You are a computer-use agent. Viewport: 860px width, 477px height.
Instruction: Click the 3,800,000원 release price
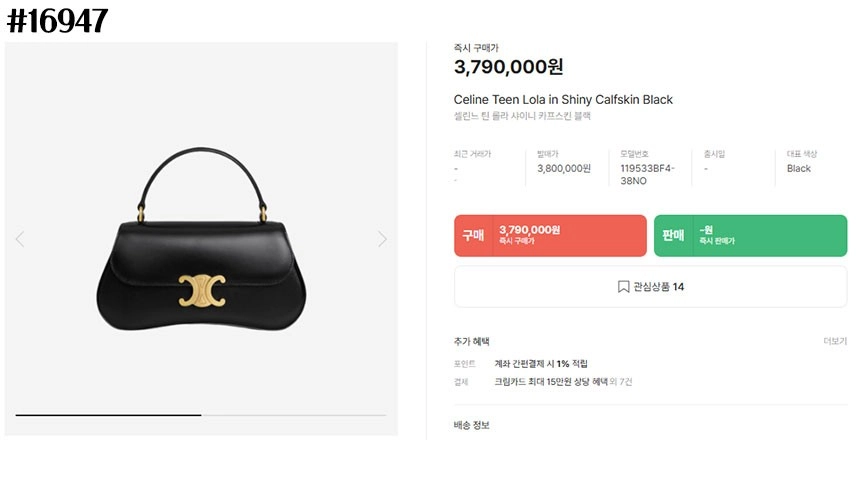tap(564, 168)
